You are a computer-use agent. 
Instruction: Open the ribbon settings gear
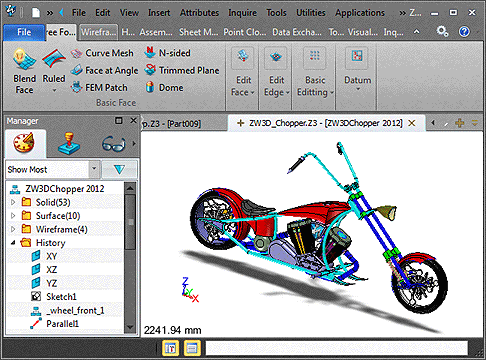[x=442, y=32]
